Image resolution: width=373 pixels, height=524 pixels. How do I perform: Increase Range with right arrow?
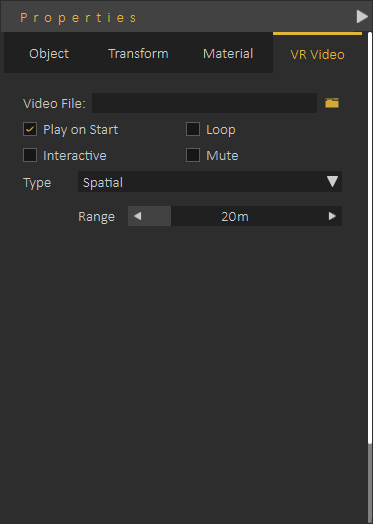pos(332,216)
